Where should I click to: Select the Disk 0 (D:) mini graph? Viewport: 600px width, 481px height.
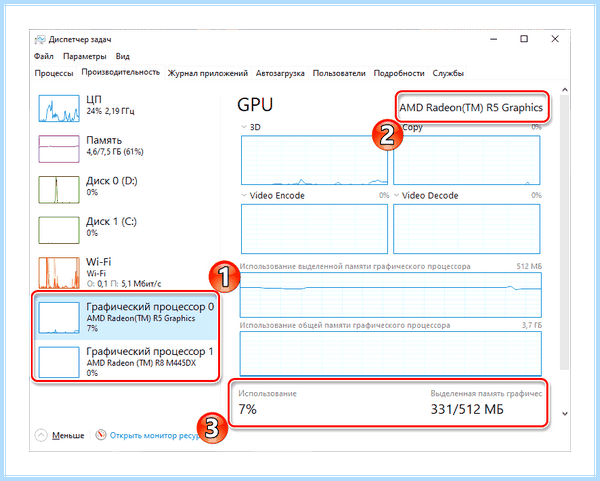(x=59, y=189)
